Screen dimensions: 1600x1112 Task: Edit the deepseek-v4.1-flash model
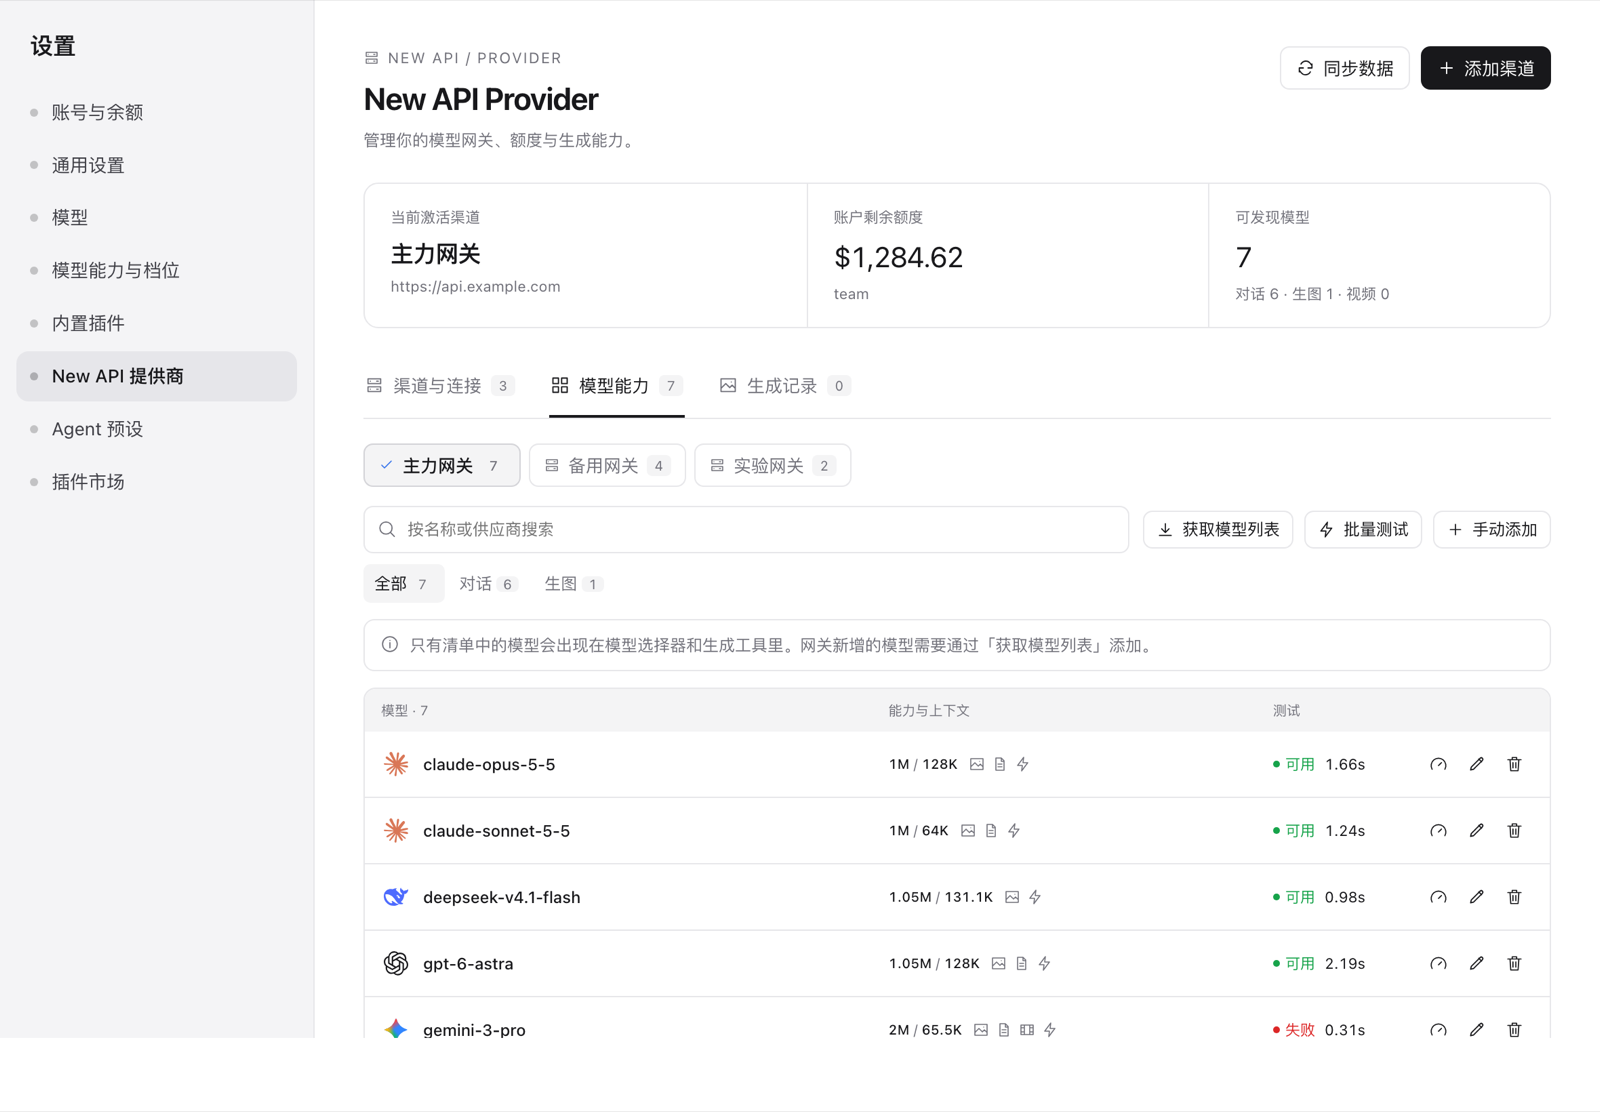(1476, 897)
